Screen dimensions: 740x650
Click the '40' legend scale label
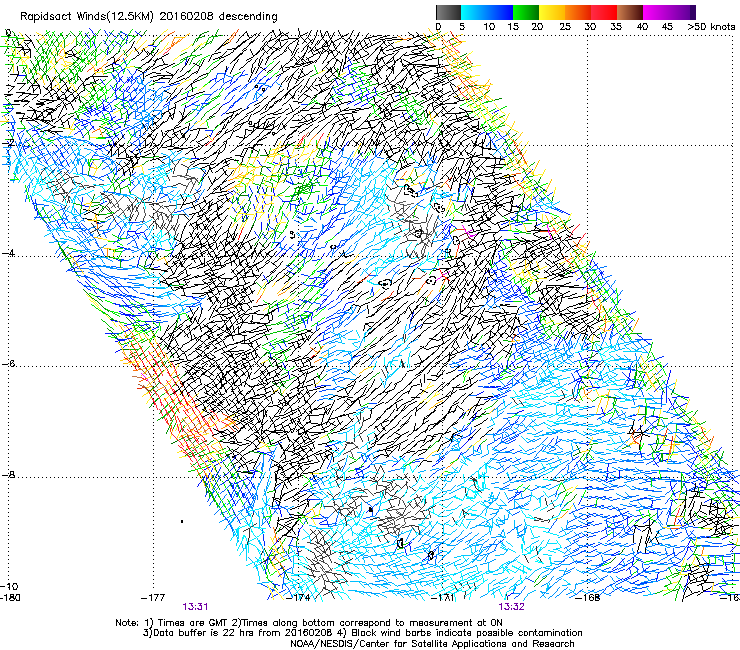pyautogui.click(x=642, y=26)
